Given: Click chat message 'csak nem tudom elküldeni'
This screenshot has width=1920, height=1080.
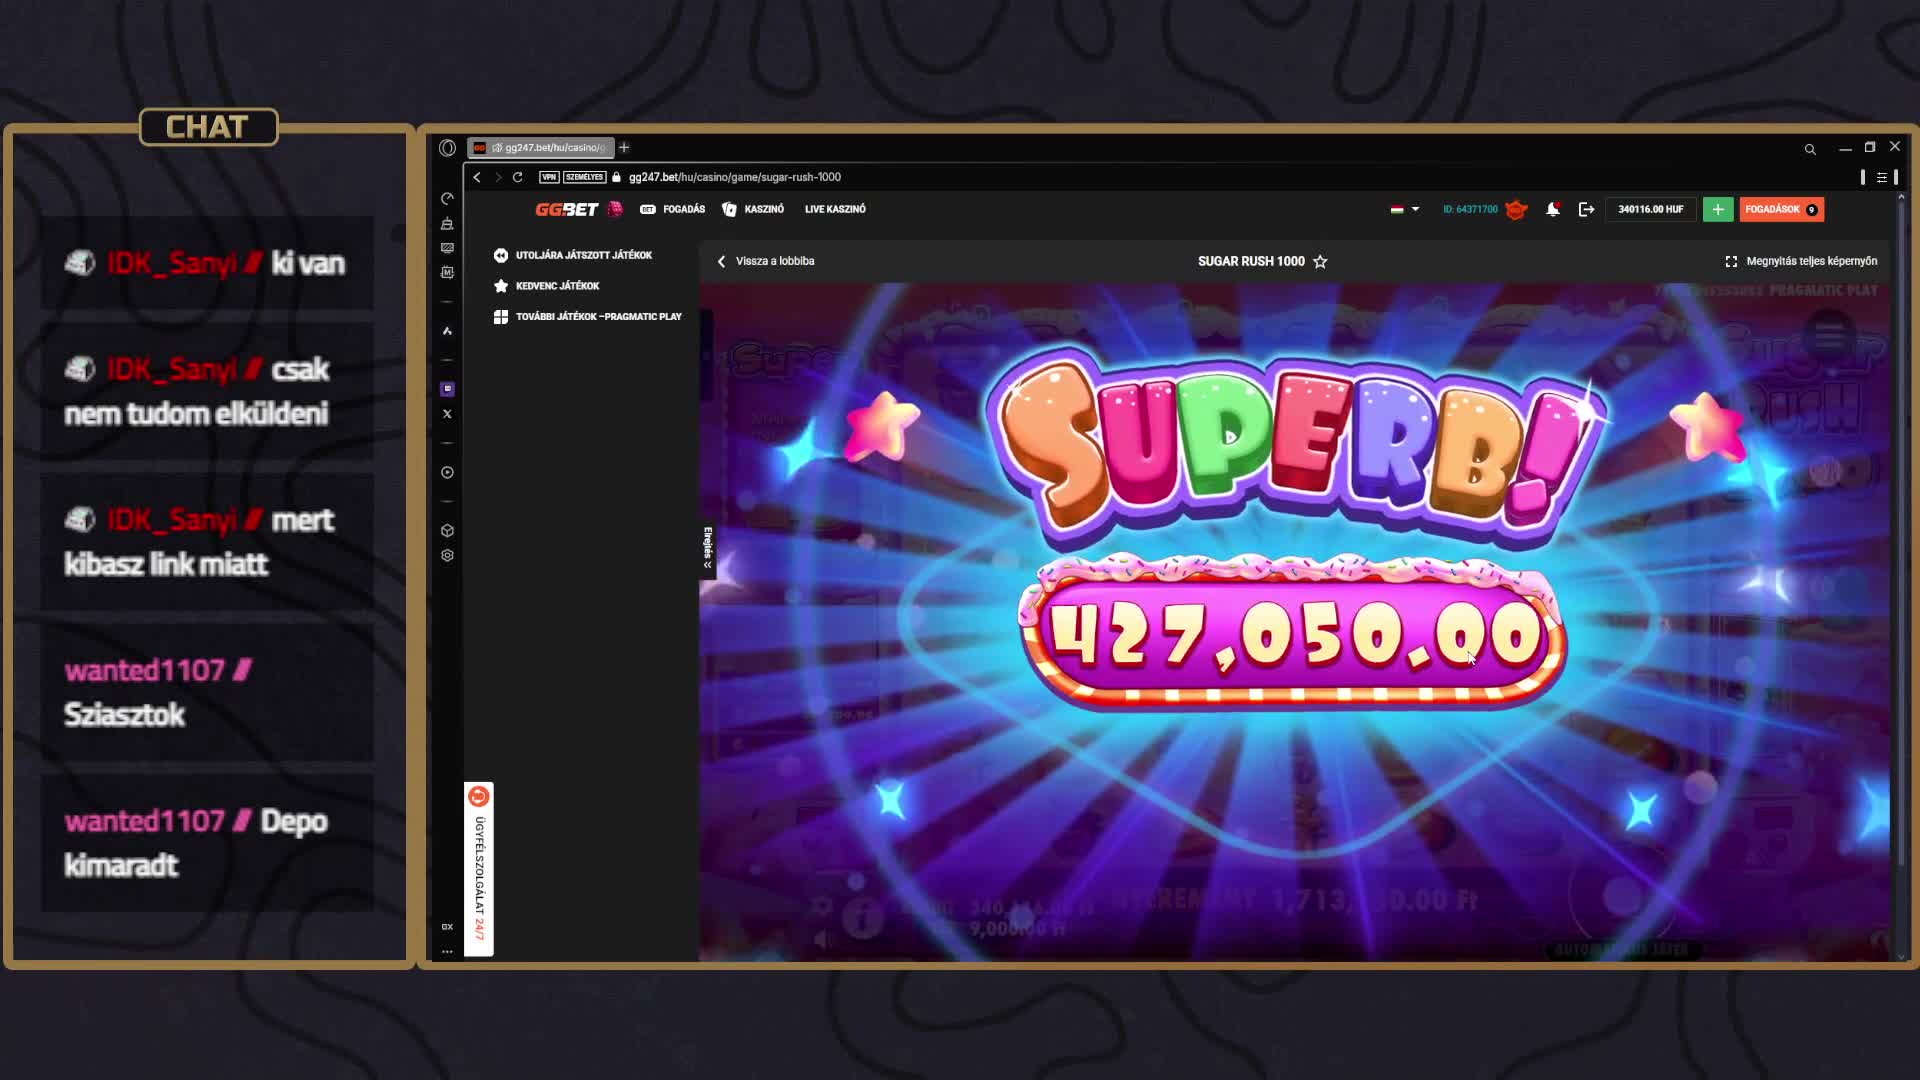Looking at the screenshot, I should [207, 390].
